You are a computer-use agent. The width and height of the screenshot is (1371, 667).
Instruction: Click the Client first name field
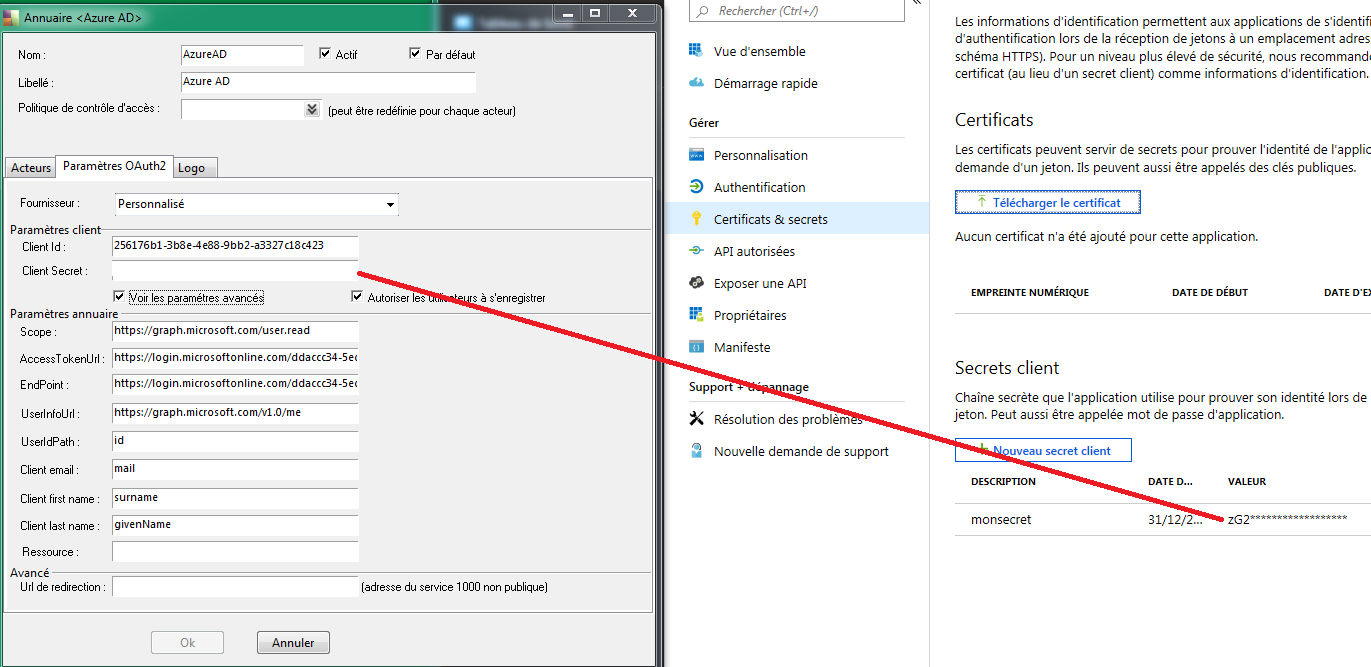(x=235, y=498)
